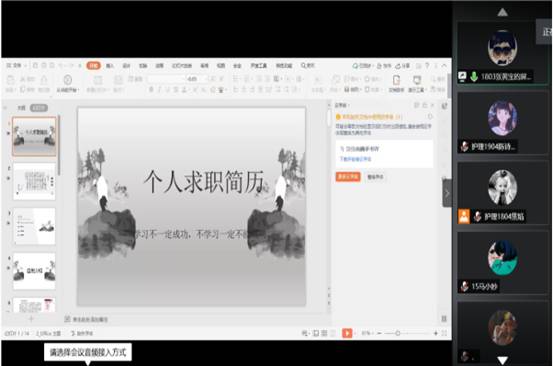Image resolution: width=553 pixels, height=366 pixels.
Task: Open the 幻灯片放映 ribbon tab
Action: coord(182,66)
